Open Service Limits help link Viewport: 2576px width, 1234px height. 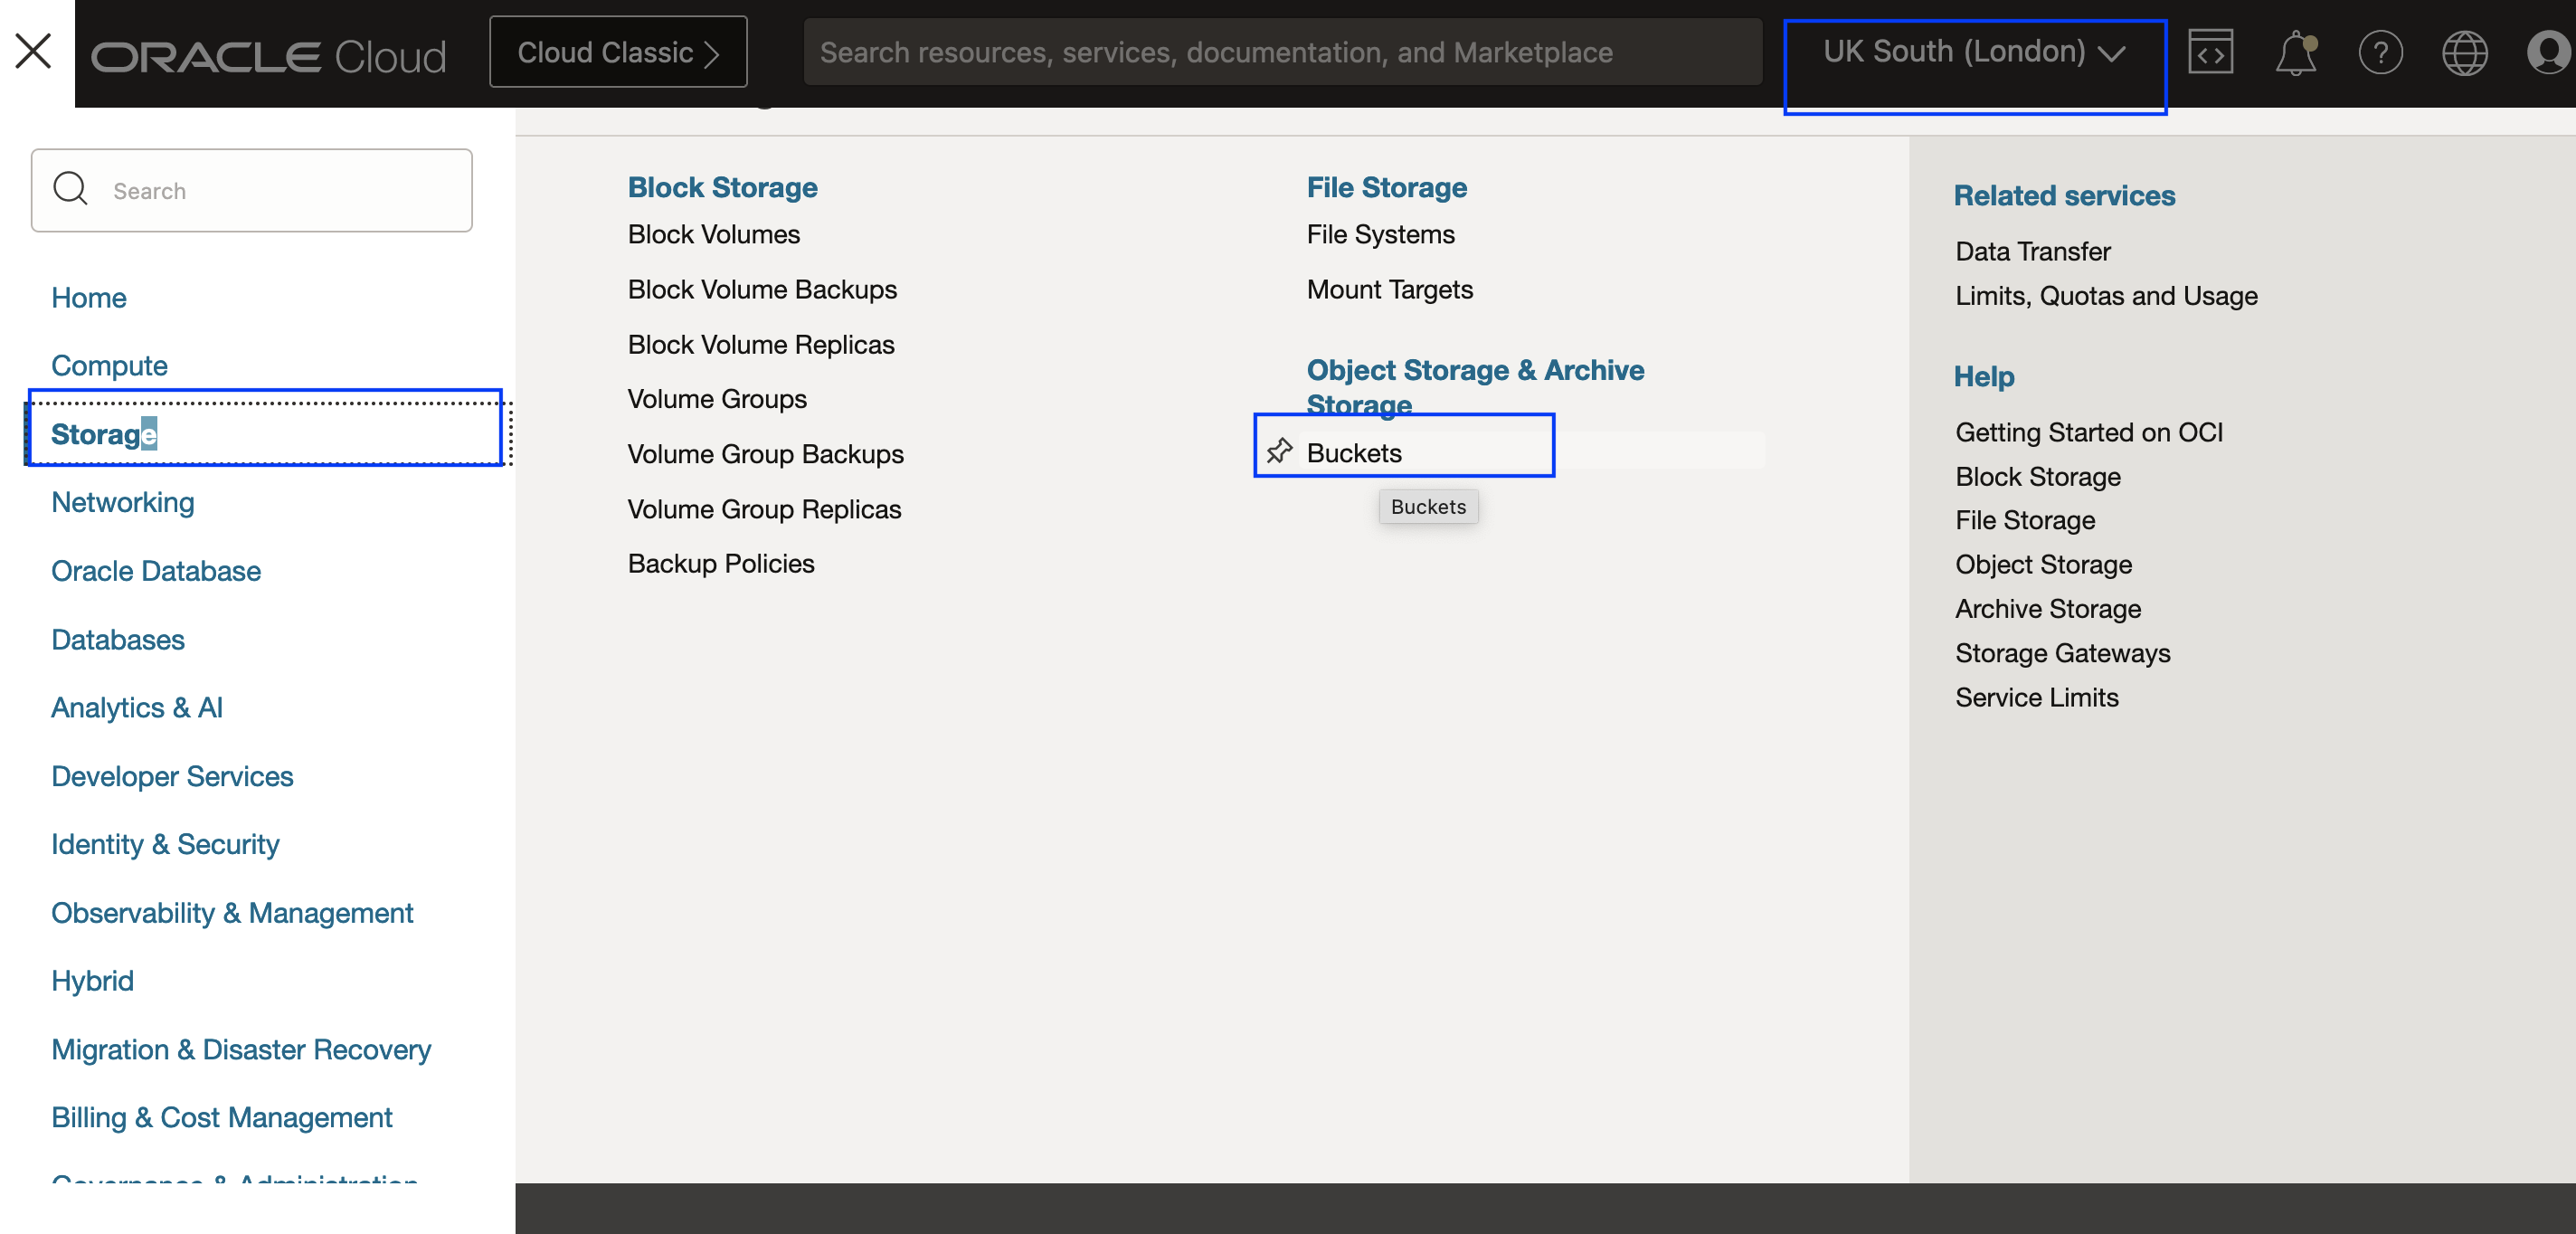pyautogui.click(x=2037, y=697)
